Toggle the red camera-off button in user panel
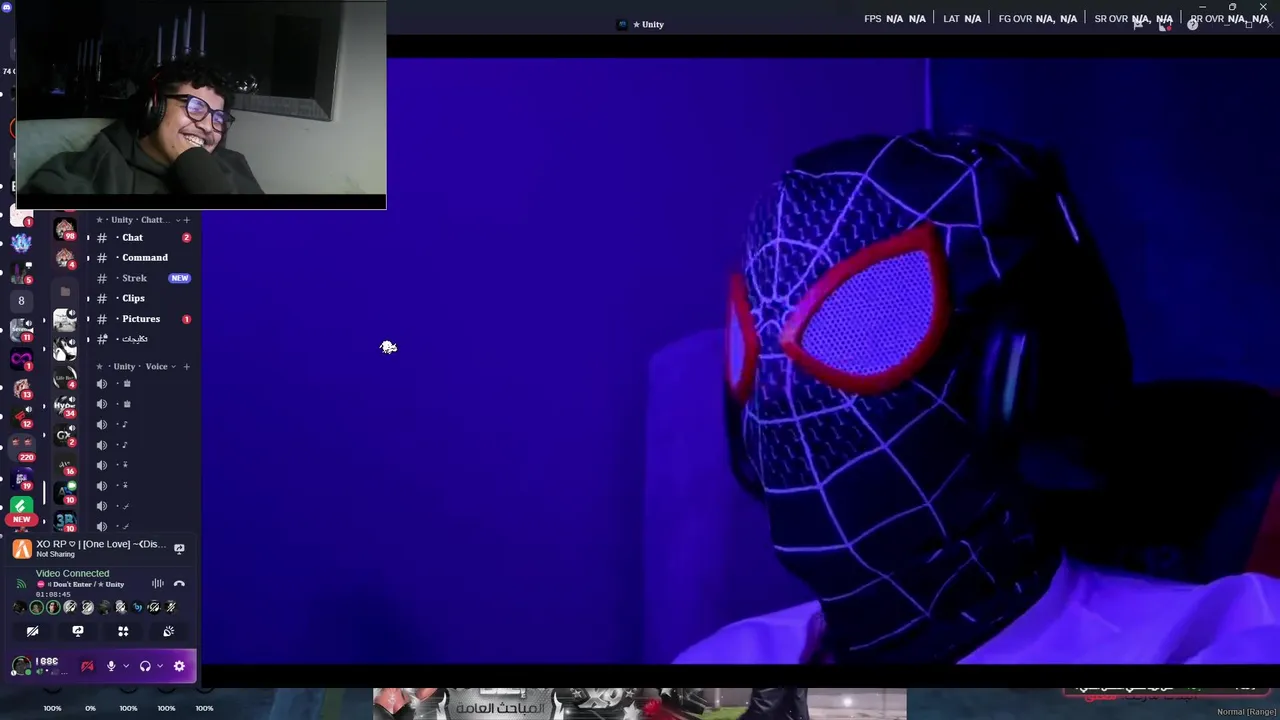This screenshot has height=720, width=1280. (87, 666)
